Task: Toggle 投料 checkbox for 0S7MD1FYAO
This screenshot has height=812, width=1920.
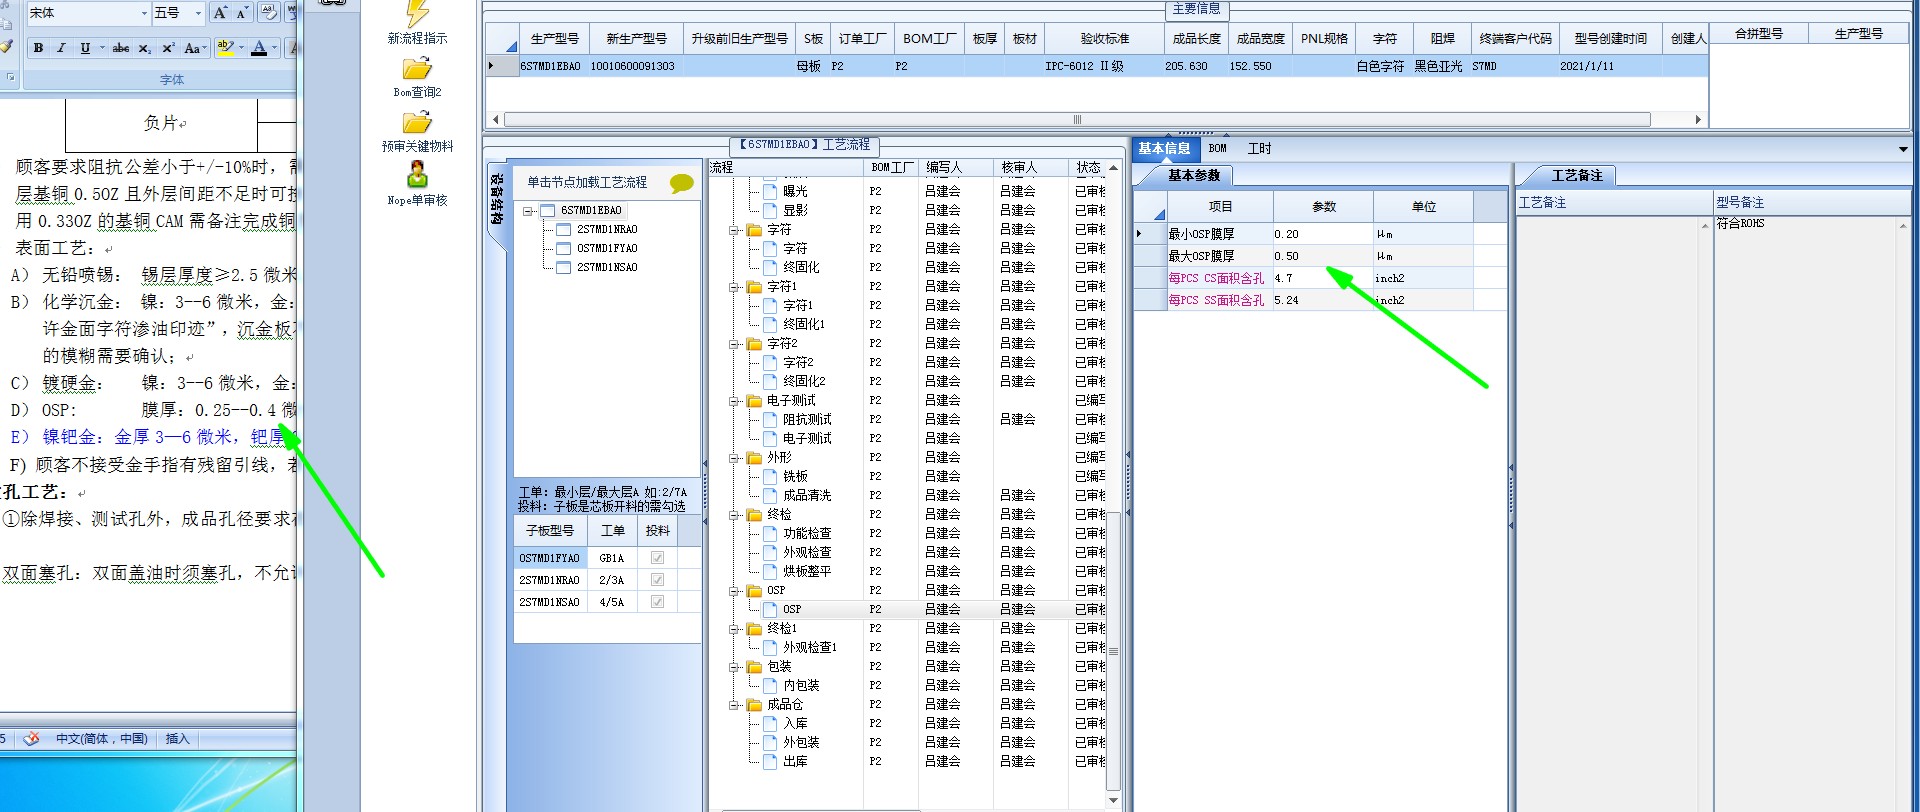Action: click(657, 558)
